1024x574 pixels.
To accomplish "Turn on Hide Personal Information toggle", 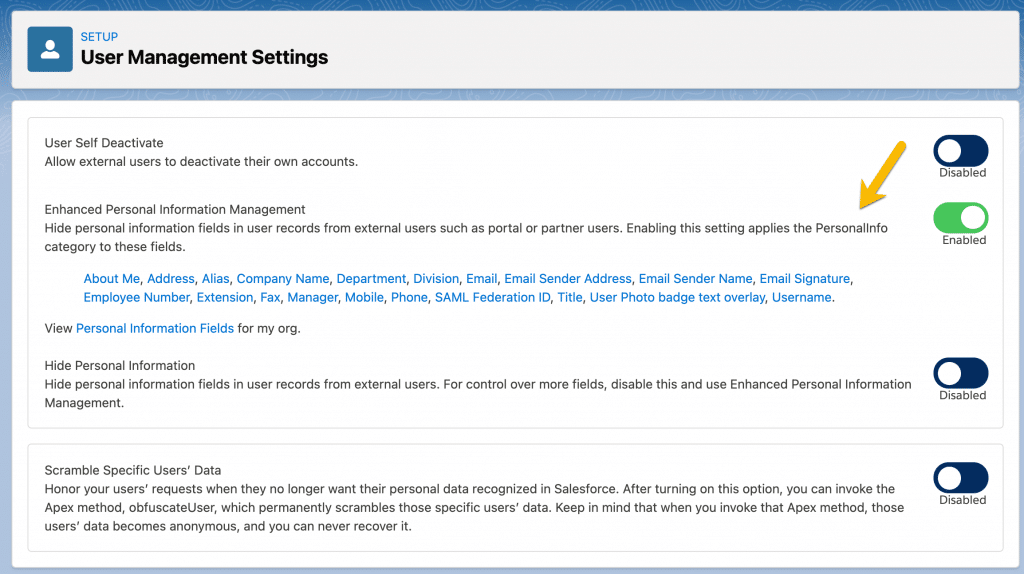I will (960, 374).
